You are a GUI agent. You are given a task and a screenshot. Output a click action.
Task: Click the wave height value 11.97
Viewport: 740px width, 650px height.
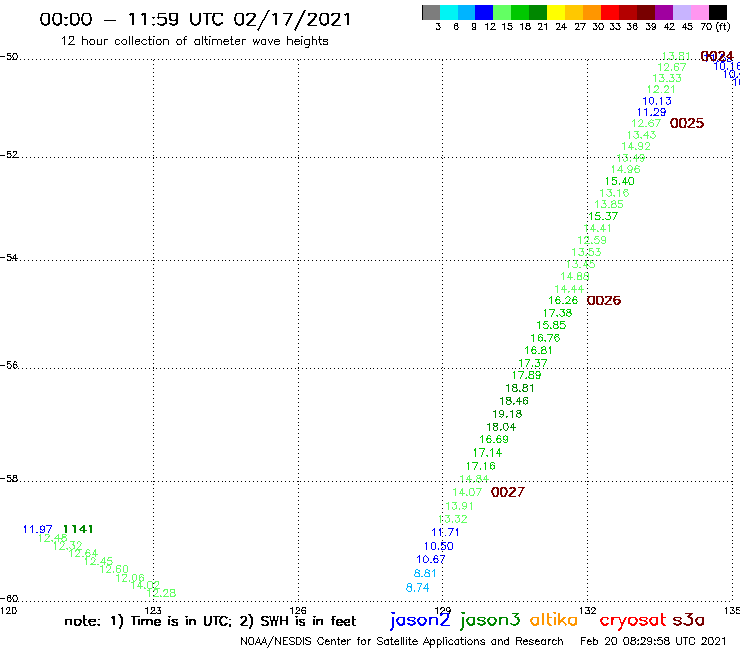point(37,529)
